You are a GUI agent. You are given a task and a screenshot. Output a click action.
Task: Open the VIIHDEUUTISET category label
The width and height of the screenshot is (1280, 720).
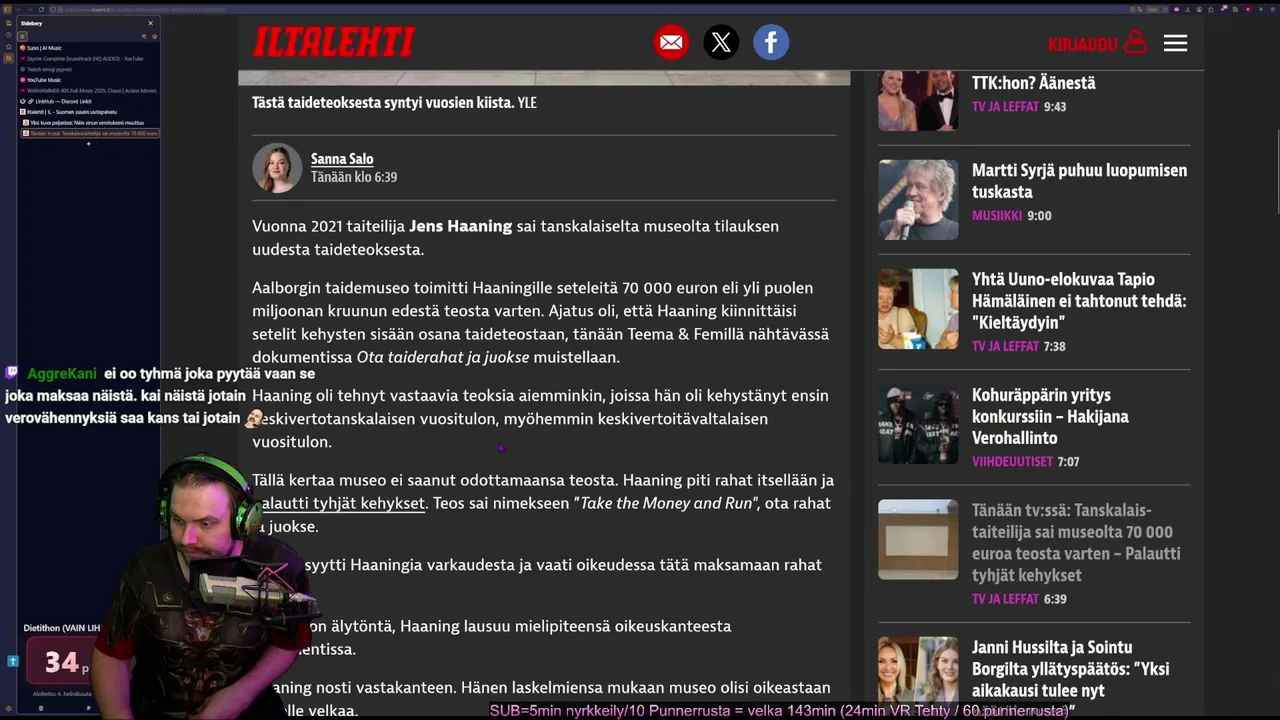pyautogui.click(x=1012, y=461)
